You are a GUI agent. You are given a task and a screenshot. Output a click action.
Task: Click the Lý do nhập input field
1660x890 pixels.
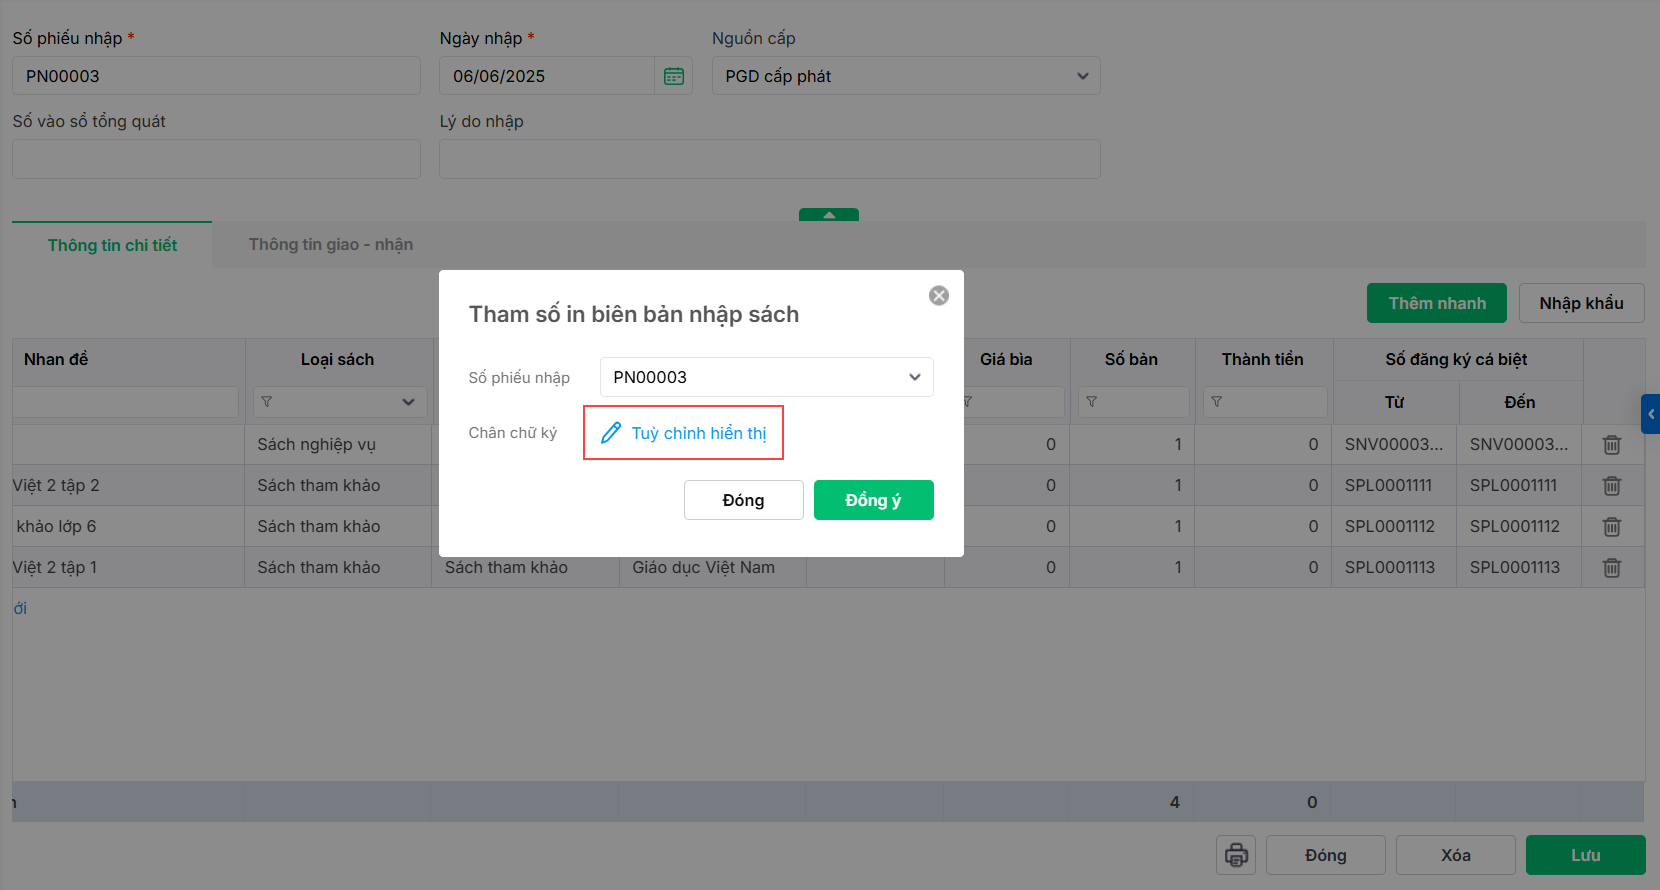click(x=769, y=159)
